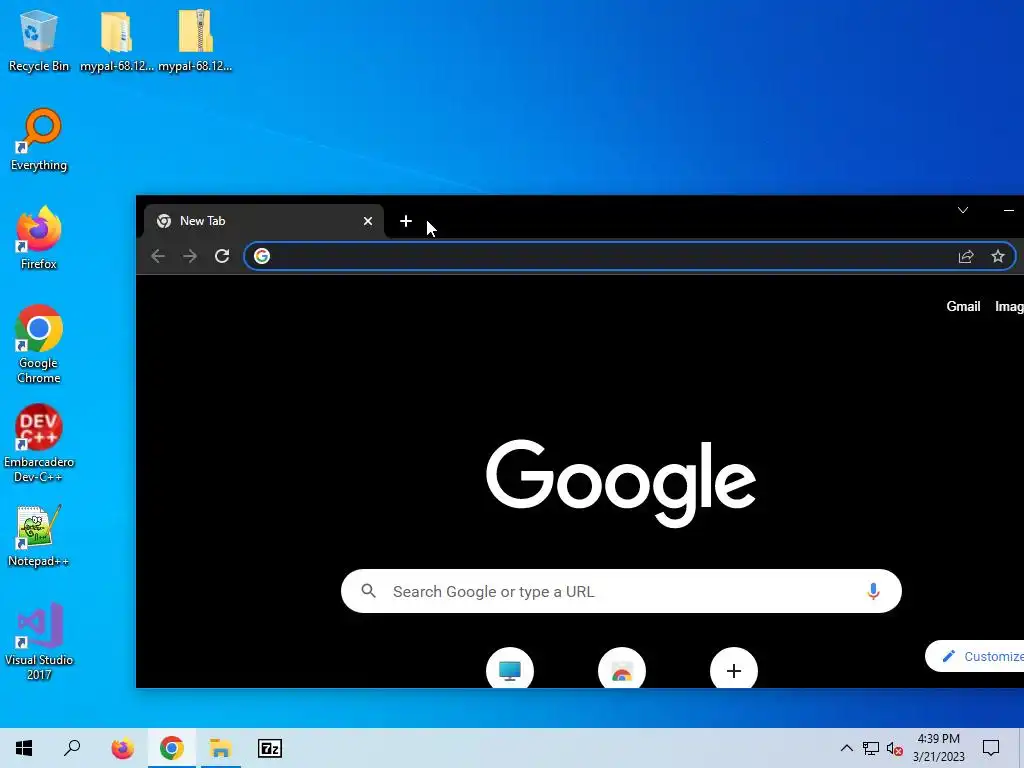The width and height of the screenshot is (1024, 768).
Task: Close the New Tab tab
Action: (368, 221)
